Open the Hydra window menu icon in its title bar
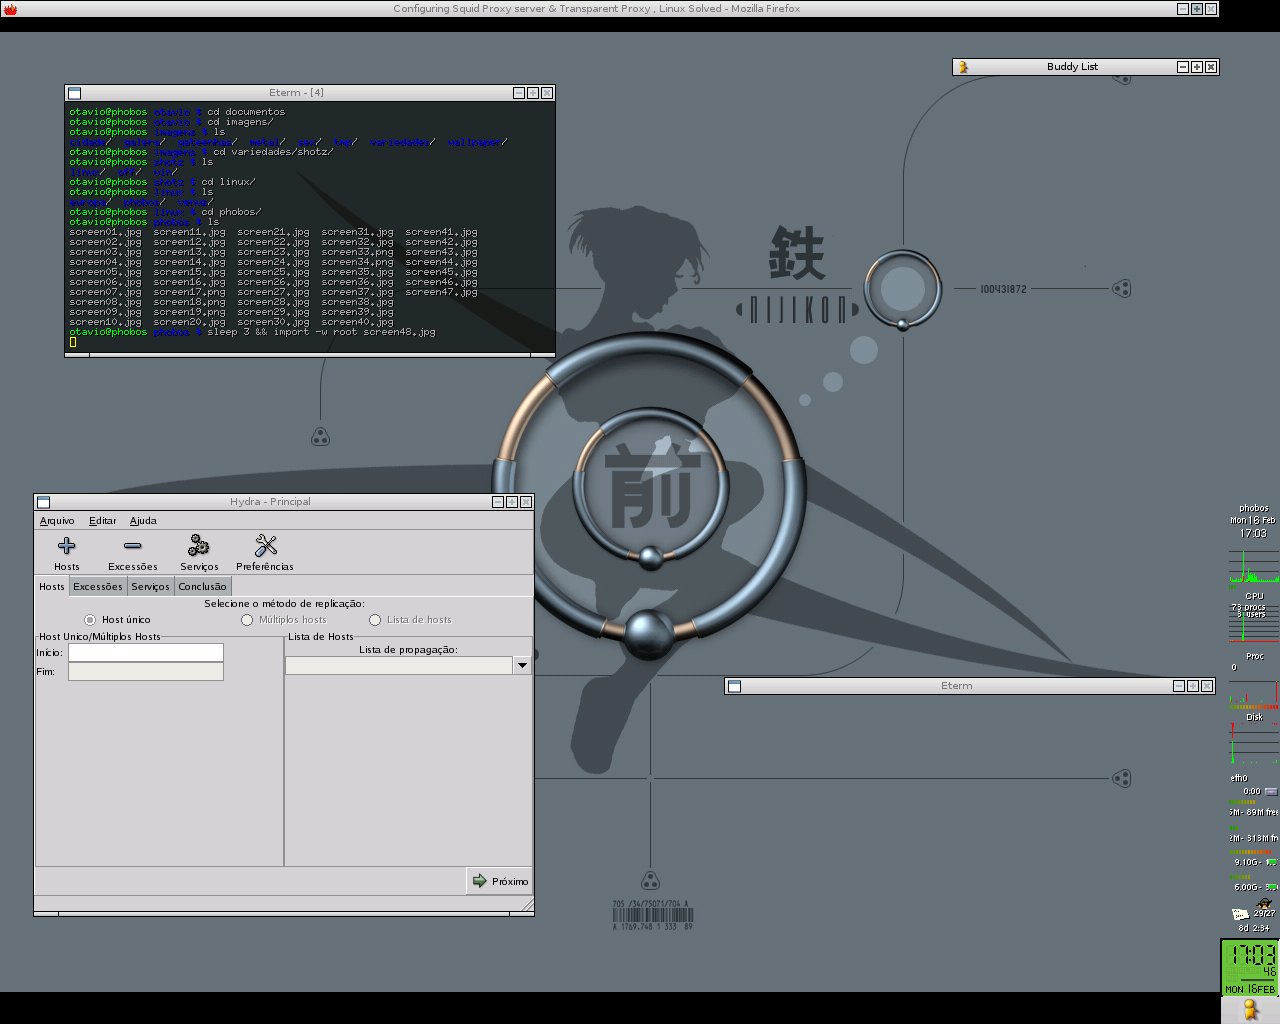Screen dimensions: 1280x1024 pyautogui.click(x=43, y=502)
